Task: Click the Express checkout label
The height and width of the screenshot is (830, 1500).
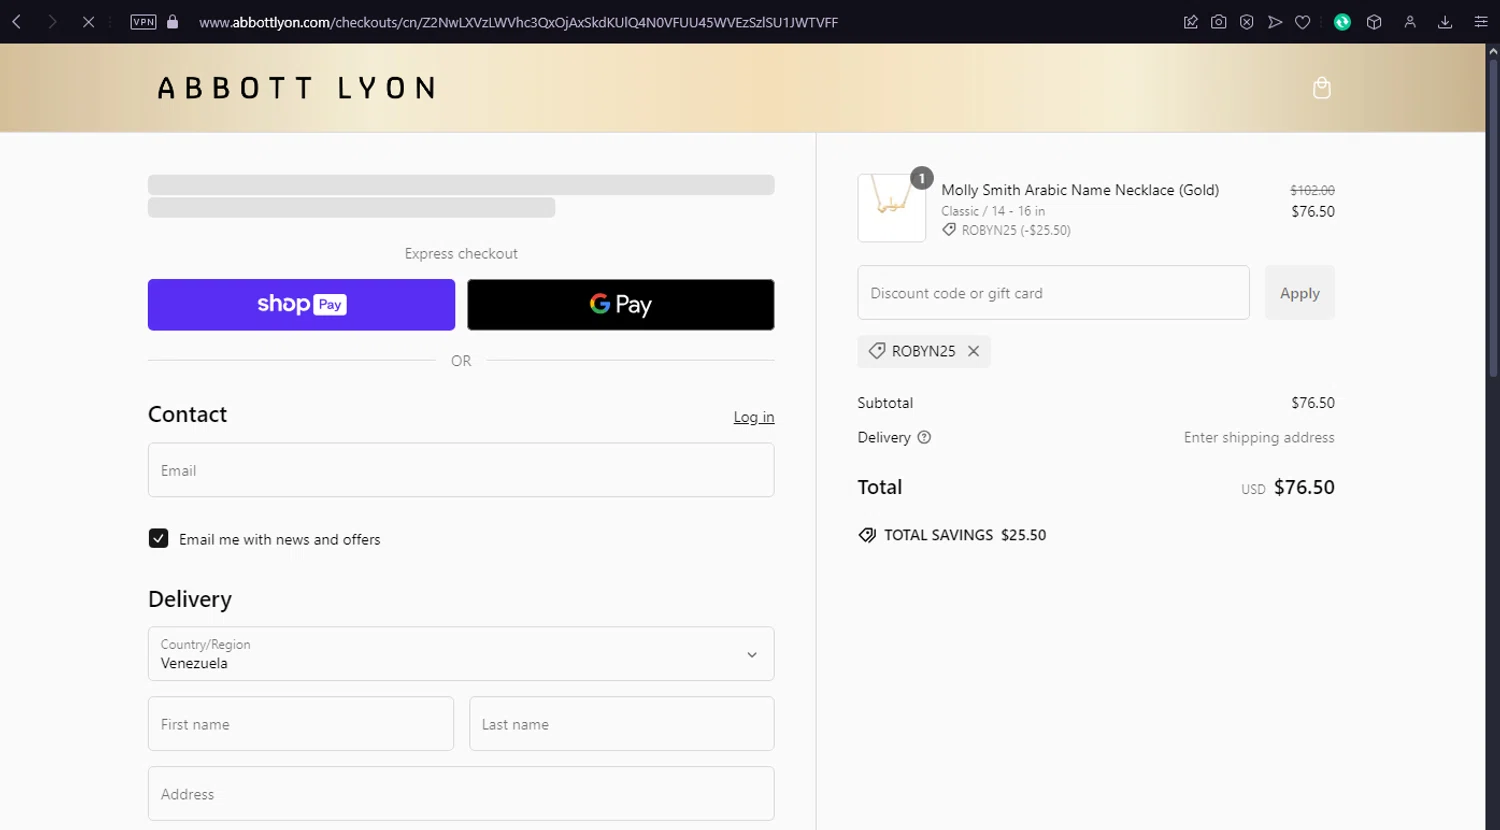Action: click(461, 254)
